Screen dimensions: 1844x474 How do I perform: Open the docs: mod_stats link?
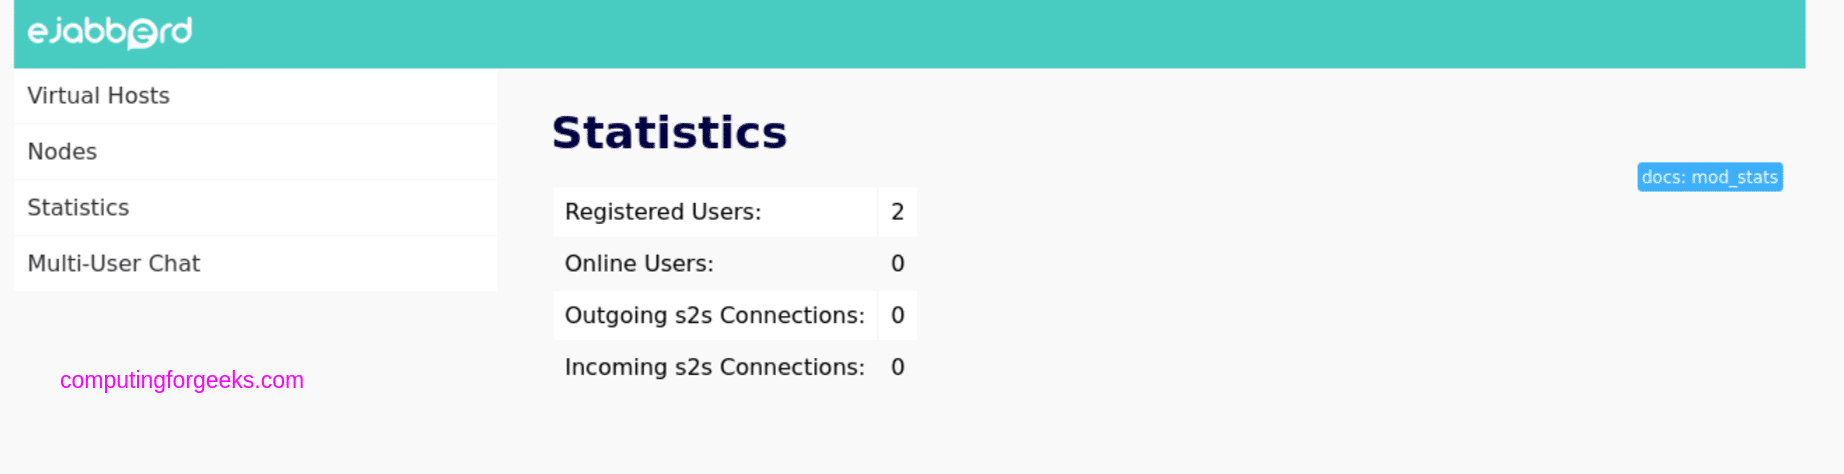tap(1709, 177)
